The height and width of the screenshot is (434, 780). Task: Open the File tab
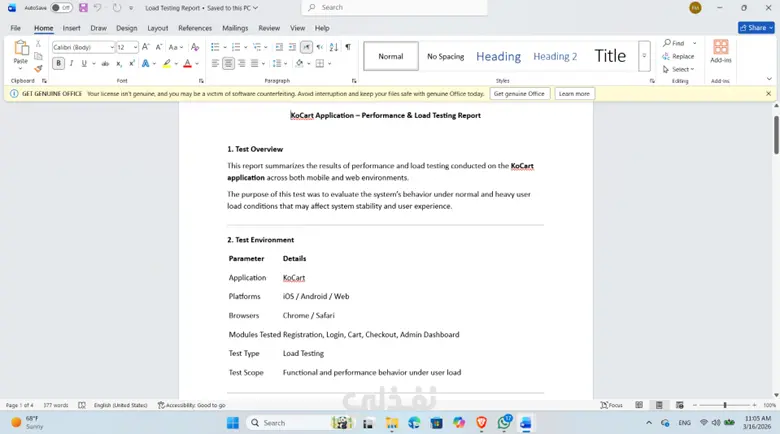point(15,28)
